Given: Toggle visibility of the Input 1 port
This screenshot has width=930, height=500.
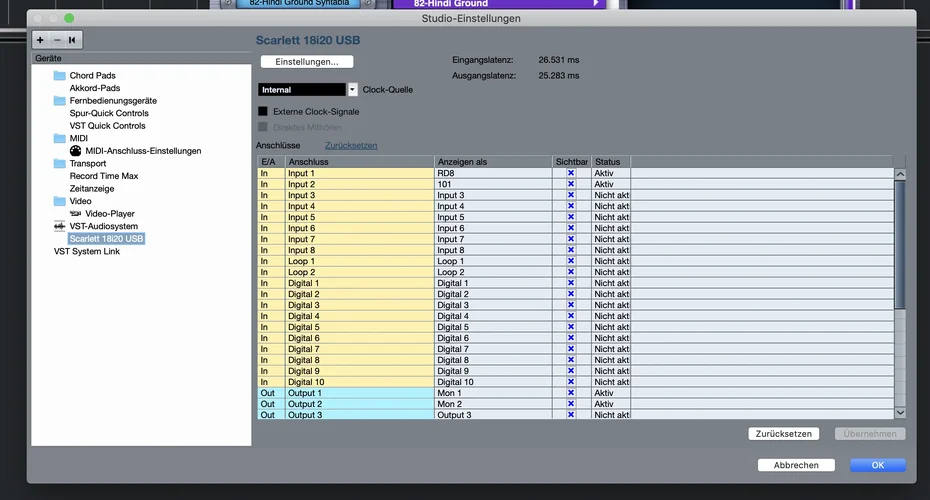Looking at the screenshot, I should (x=571, y=173).
